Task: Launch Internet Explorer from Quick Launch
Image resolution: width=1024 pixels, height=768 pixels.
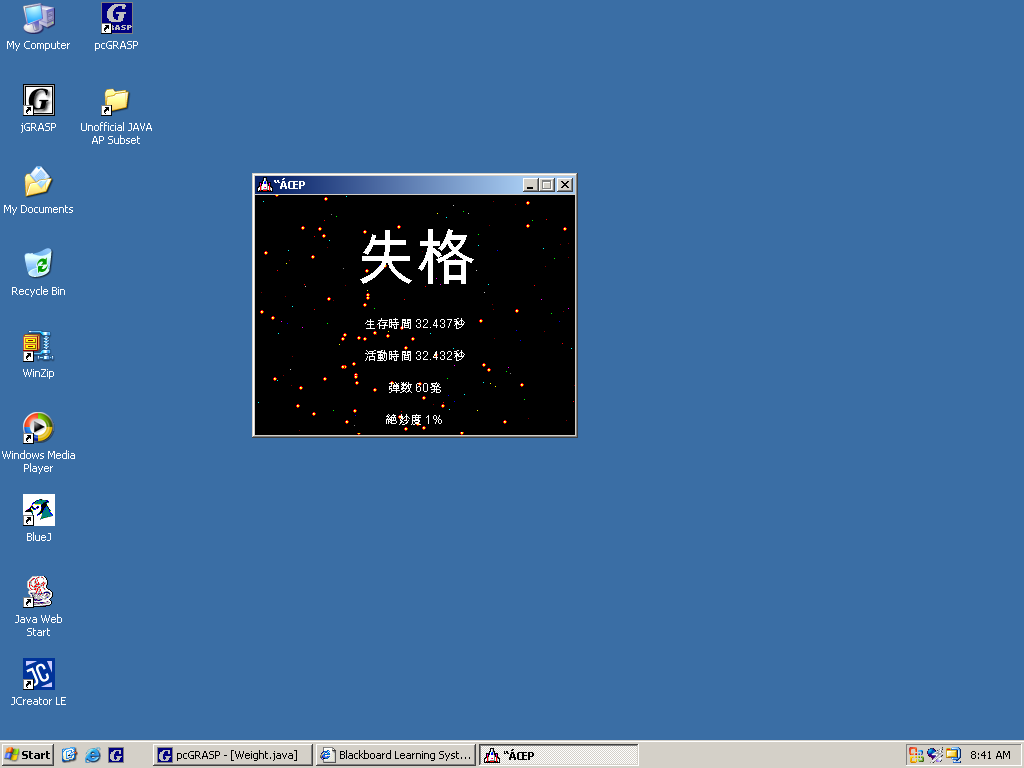Action: click(93, 755)
